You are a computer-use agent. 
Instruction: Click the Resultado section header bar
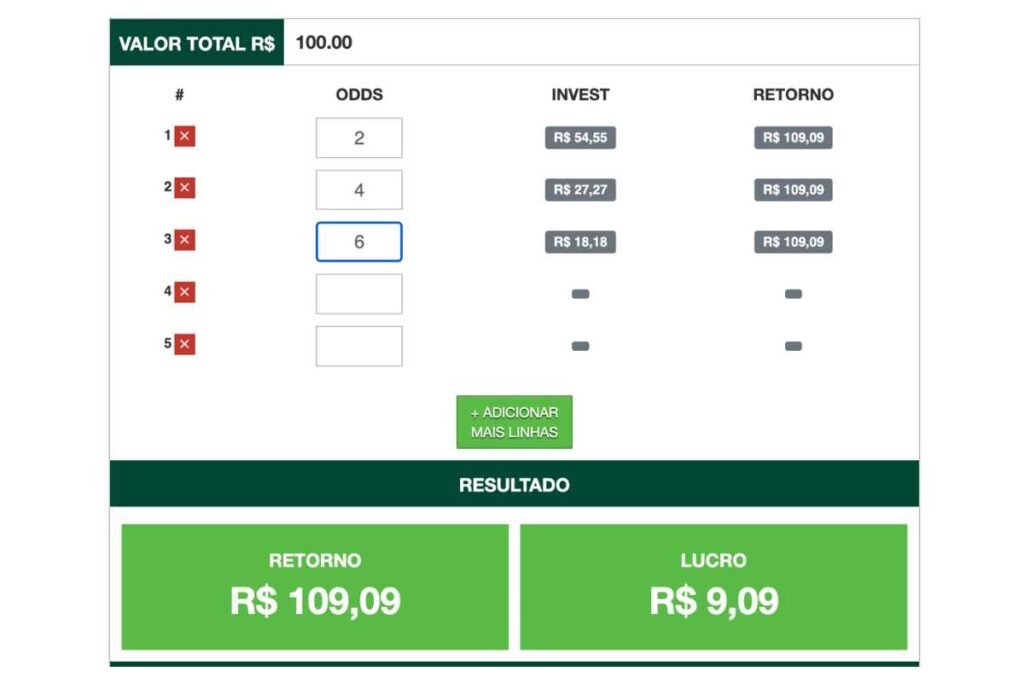click(x=514, y=485)
